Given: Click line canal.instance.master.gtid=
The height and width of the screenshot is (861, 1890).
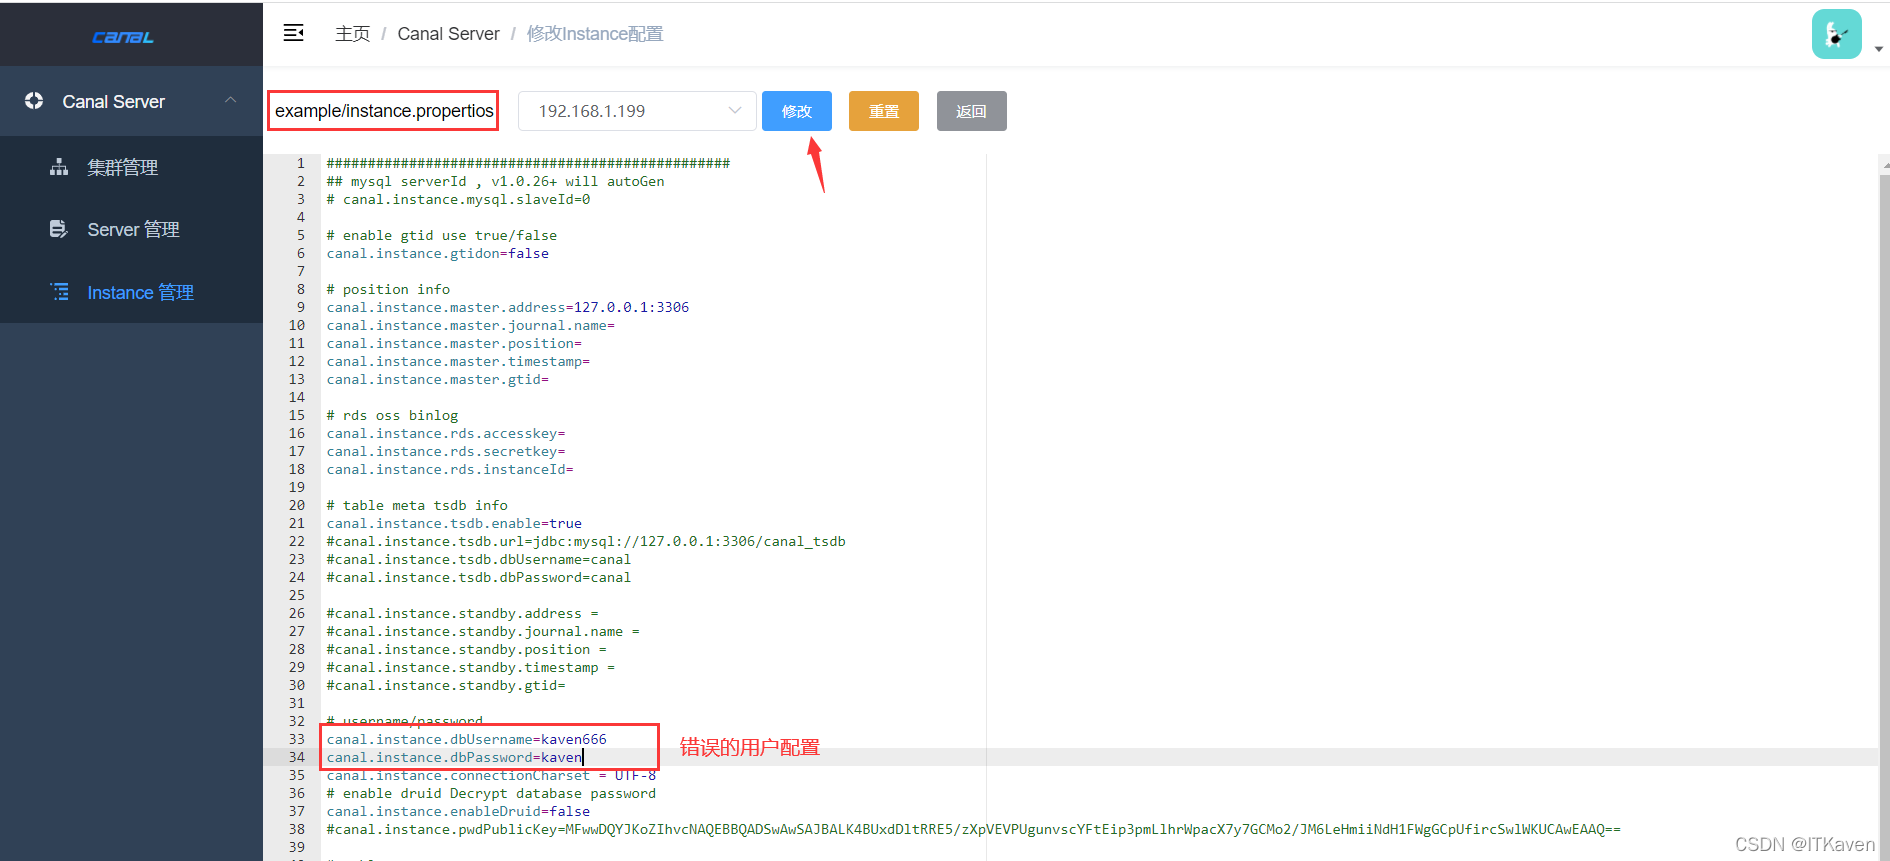Looking at the screenshot, I should coord(437,379).
